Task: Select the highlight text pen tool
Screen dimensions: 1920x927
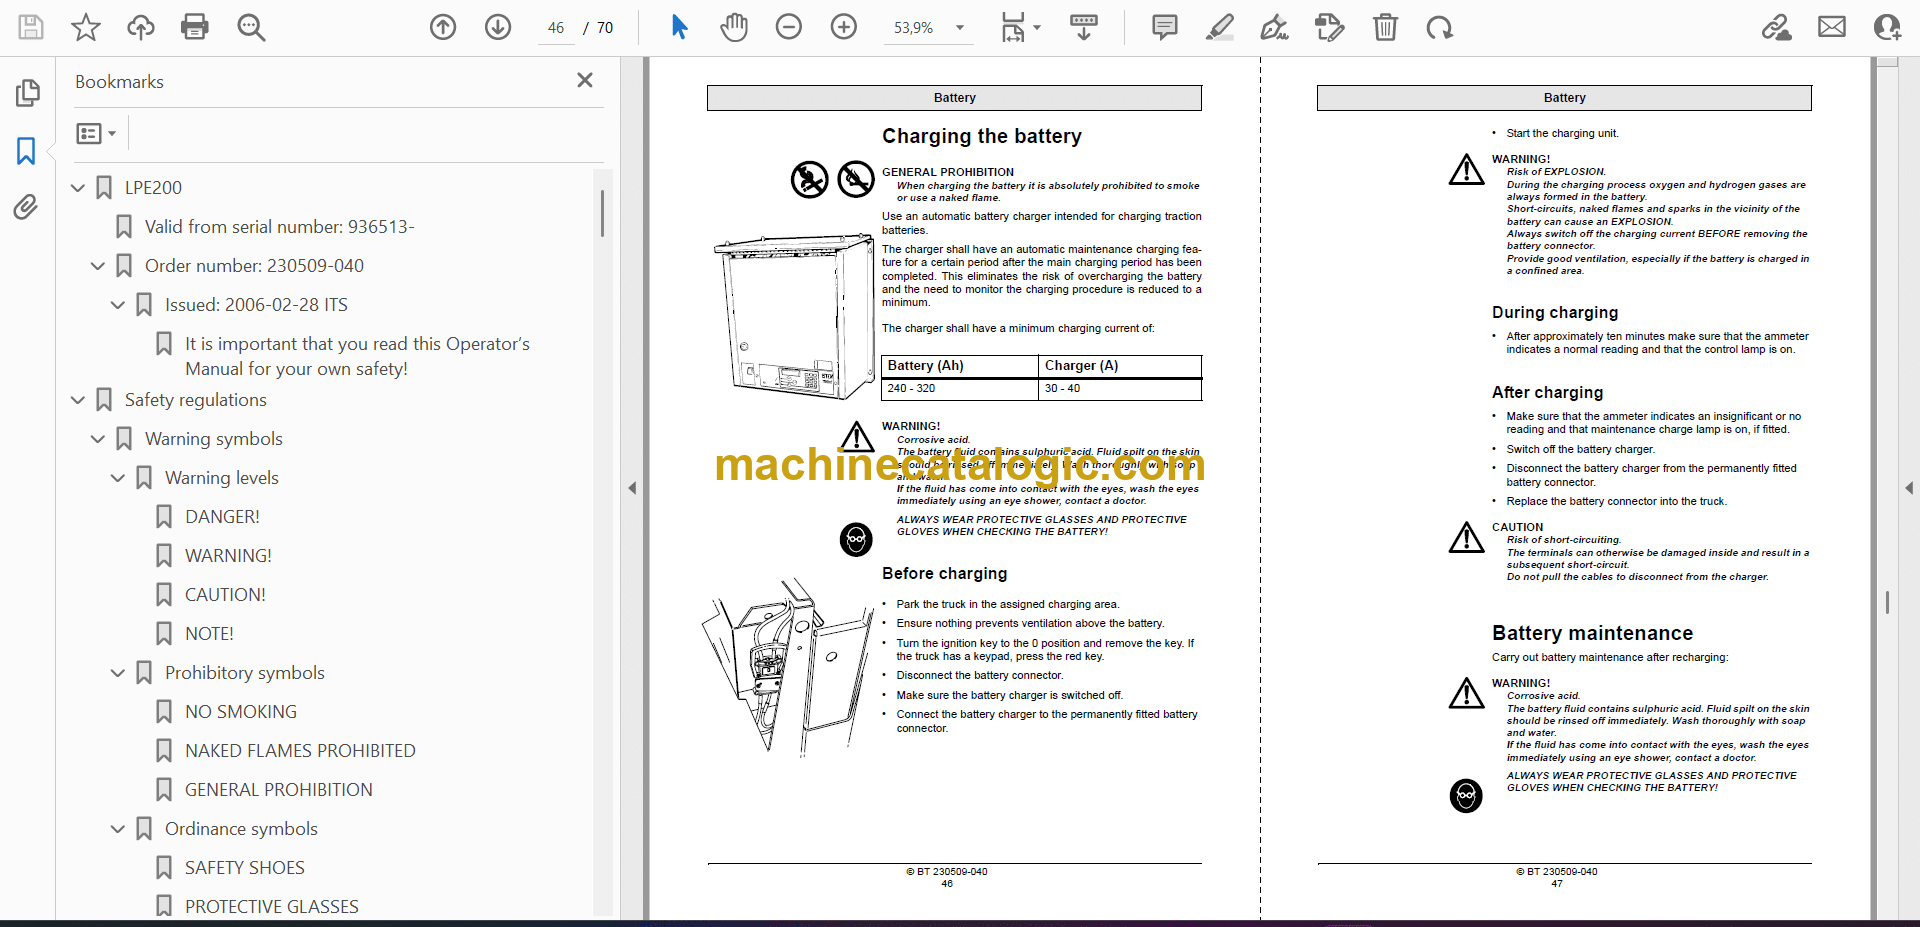Action: pyautogui.click(x=1220, y=27)
